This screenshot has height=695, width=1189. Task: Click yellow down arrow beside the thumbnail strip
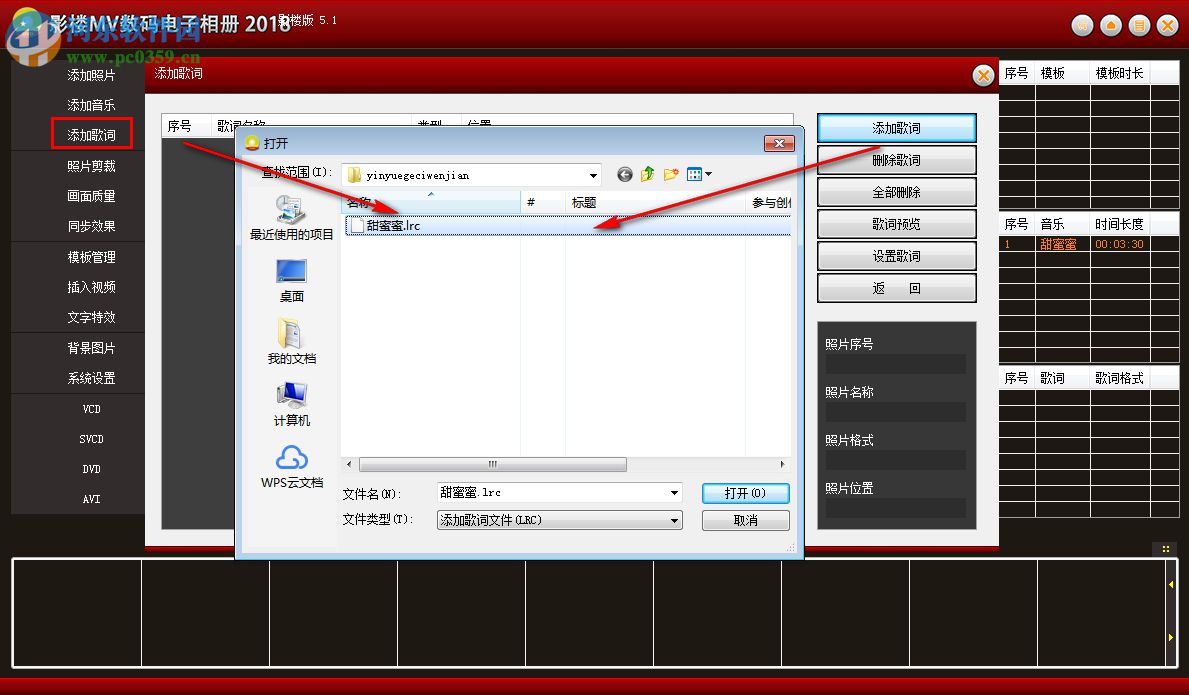[x=1171, y=637]
